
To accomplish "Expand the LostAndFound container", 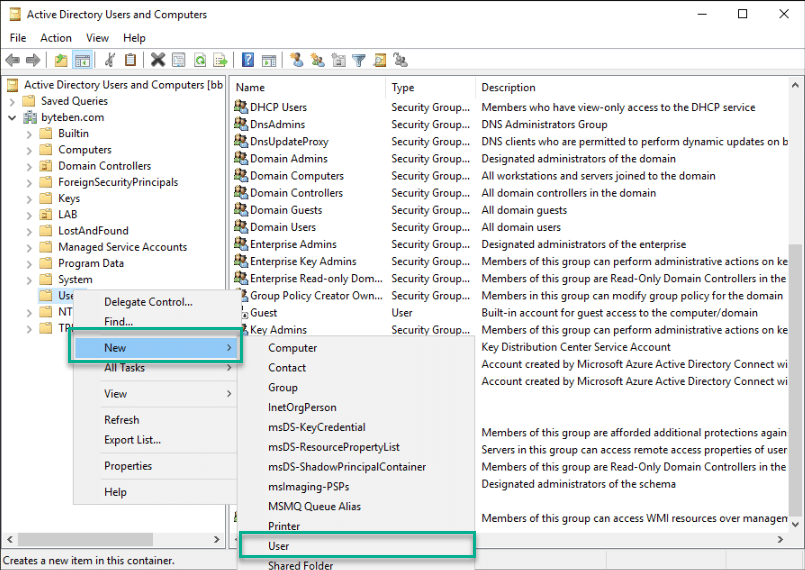I will point(29,232).
